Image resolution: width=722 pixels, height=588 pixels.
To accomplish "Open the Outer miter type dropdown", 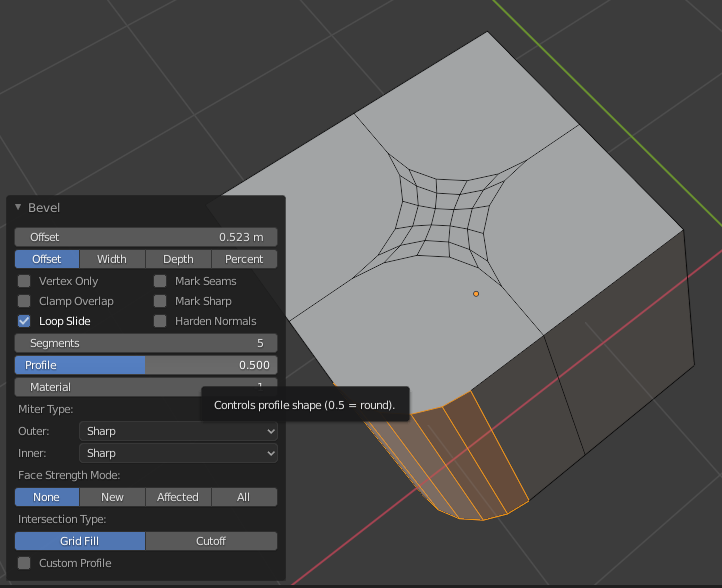I will pyautogui.click(x=178, y=431).
